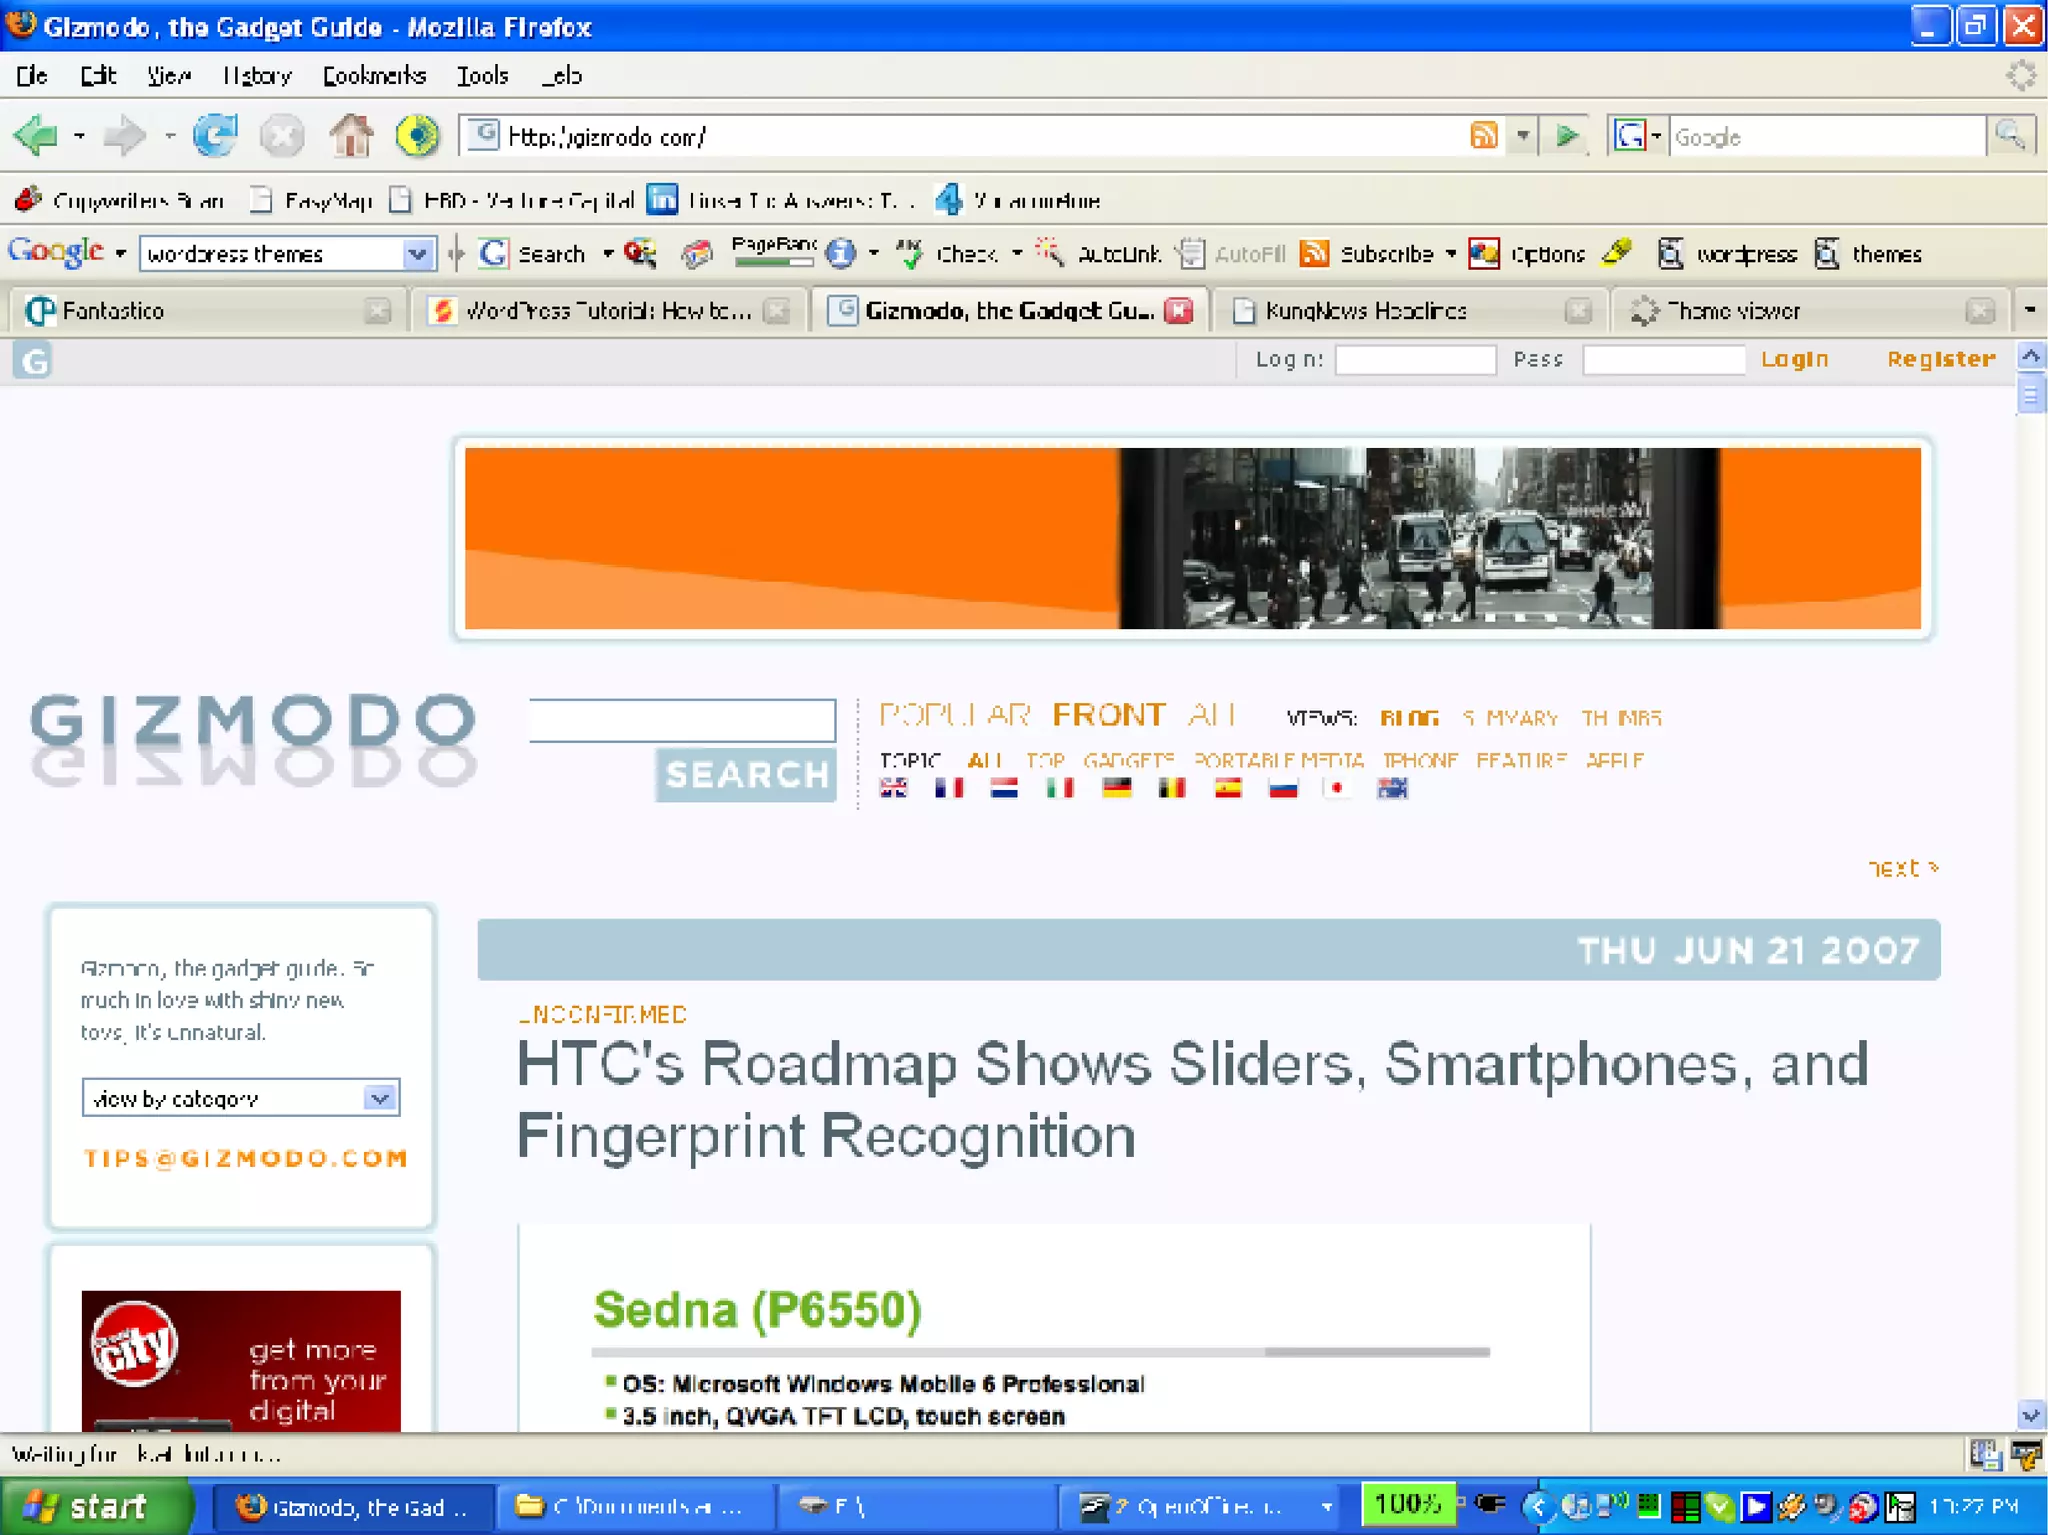Select the Japanese flag edition icon

click(1337, 789)
